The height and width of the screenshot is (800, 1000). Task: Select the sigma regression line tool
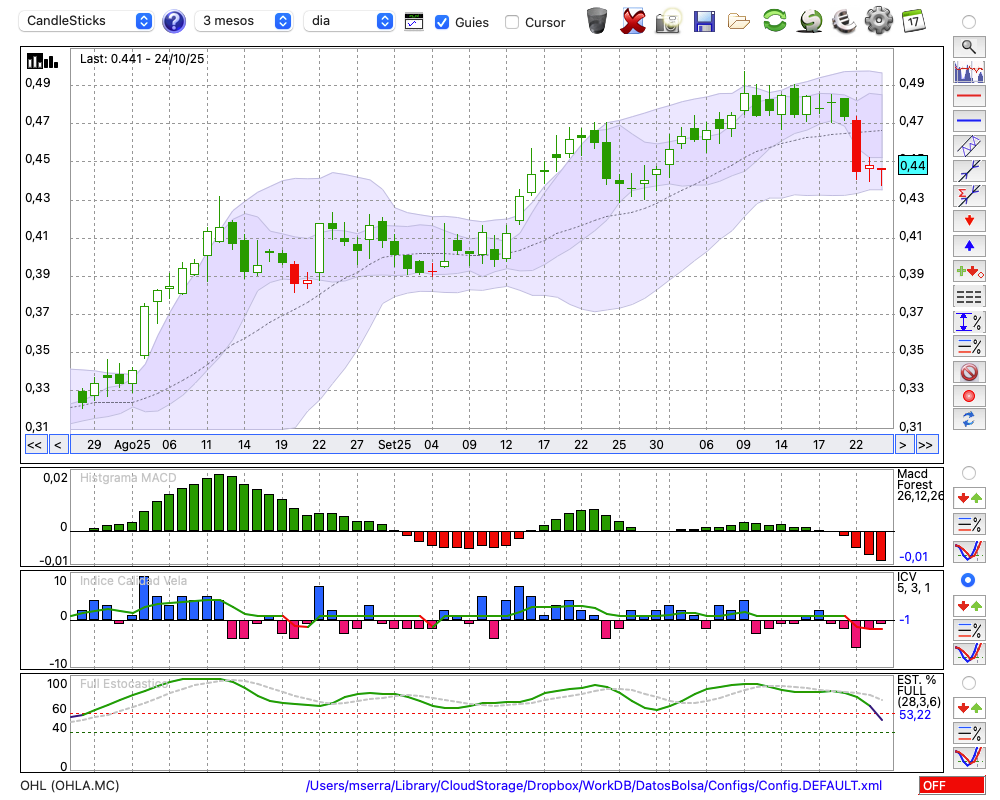[969, 195]
